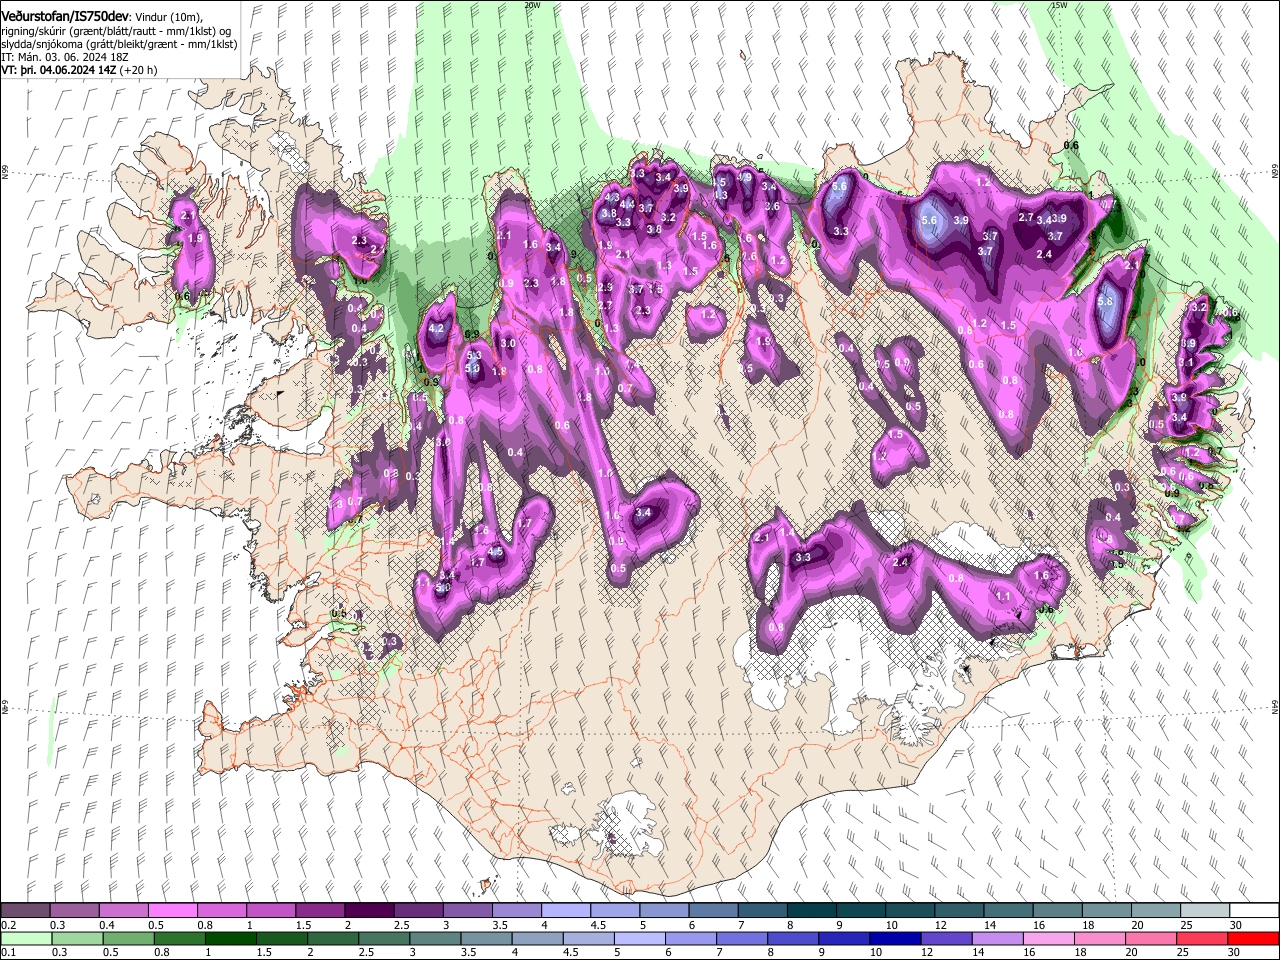Click the Veðurstofan/IS750dev map title
This screenshot has width=1280, height=960.
(x=65, y=16)
